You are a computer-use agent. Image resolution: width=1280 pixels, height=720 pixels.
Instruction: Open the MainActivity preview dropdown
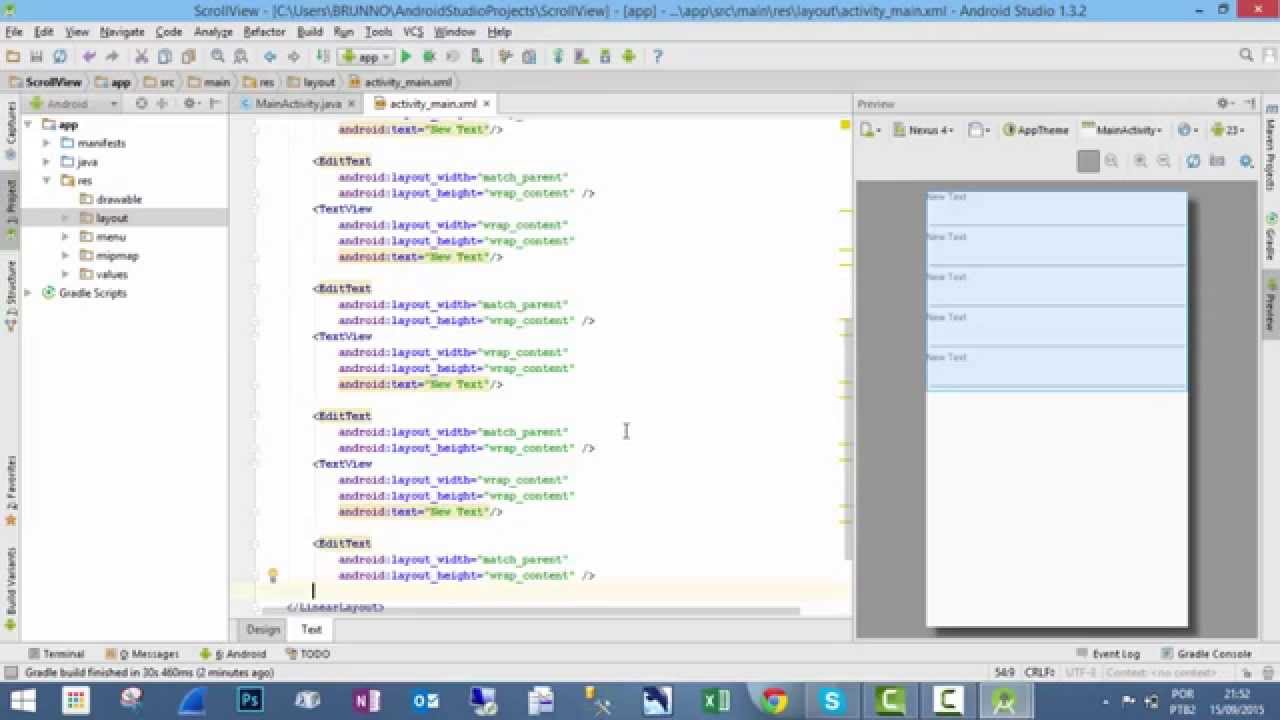tap(1122, 130)
